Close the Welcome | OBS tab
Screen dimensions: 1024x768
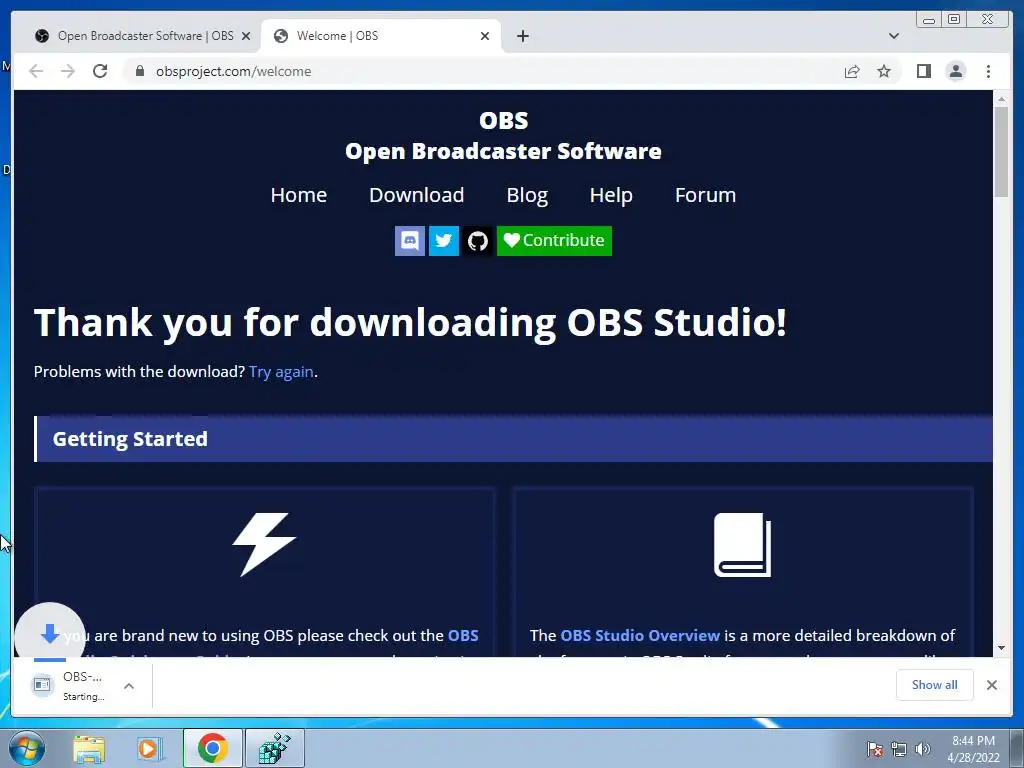485,36
